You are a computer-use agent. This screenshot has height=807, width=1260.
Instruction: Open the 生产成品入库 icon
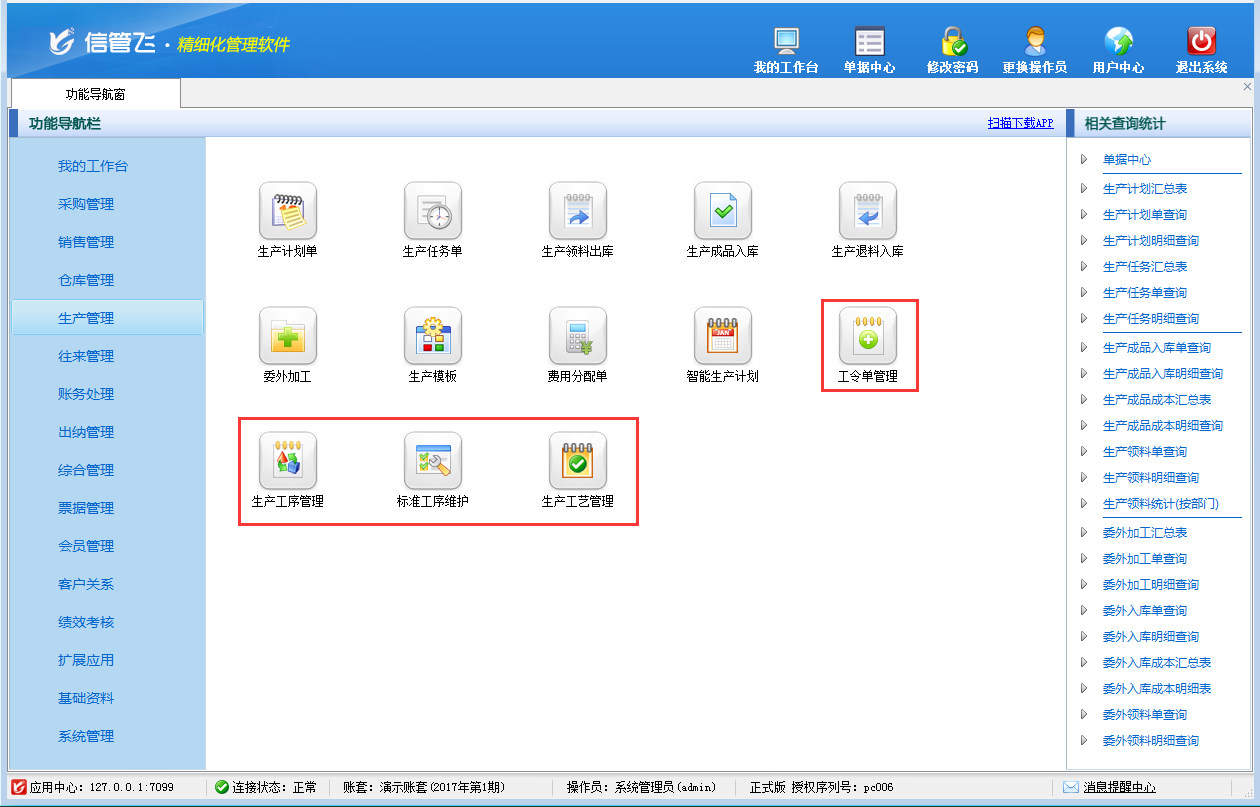(x=722, y=211)
